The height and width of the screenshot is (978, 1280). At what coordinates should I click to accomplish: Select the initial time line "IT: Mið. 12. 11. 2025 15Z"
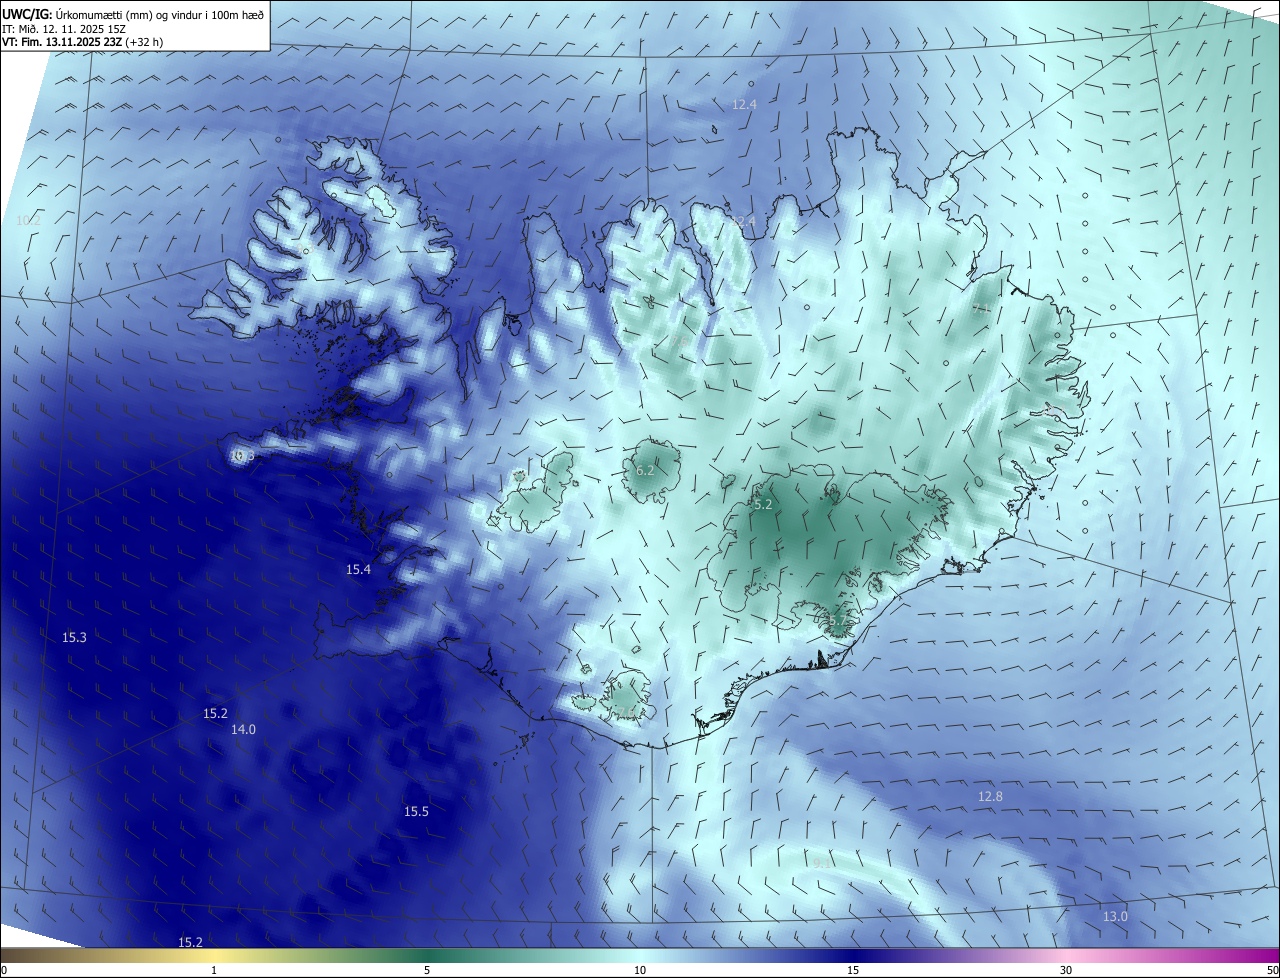pyautogui.click(x=64, y=29)
